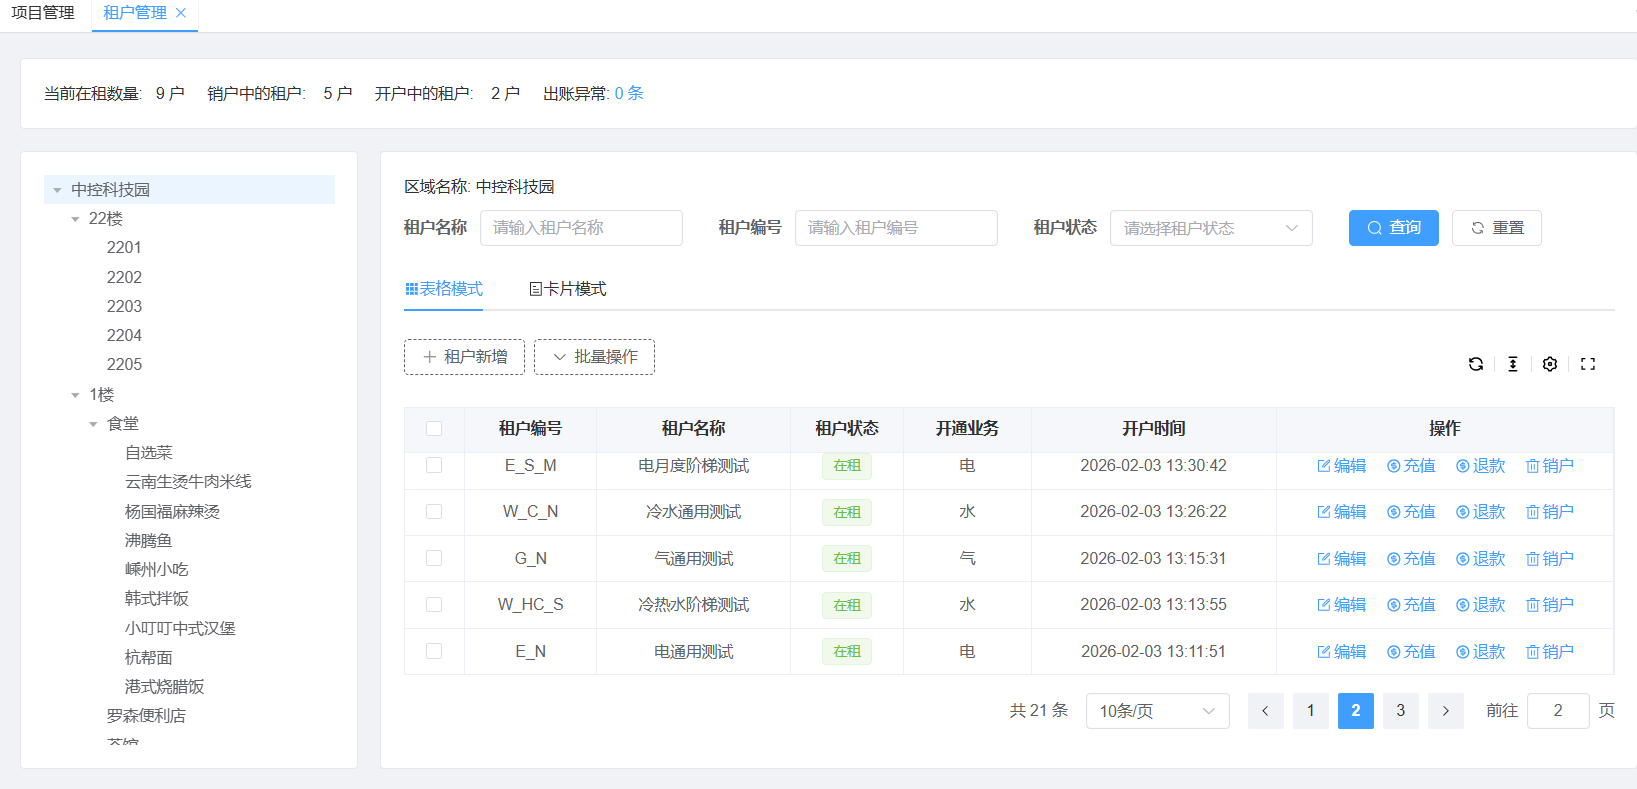Refund tenant W_C_N
Viewport: 1637px width, 789px height.
(1480, 512)
